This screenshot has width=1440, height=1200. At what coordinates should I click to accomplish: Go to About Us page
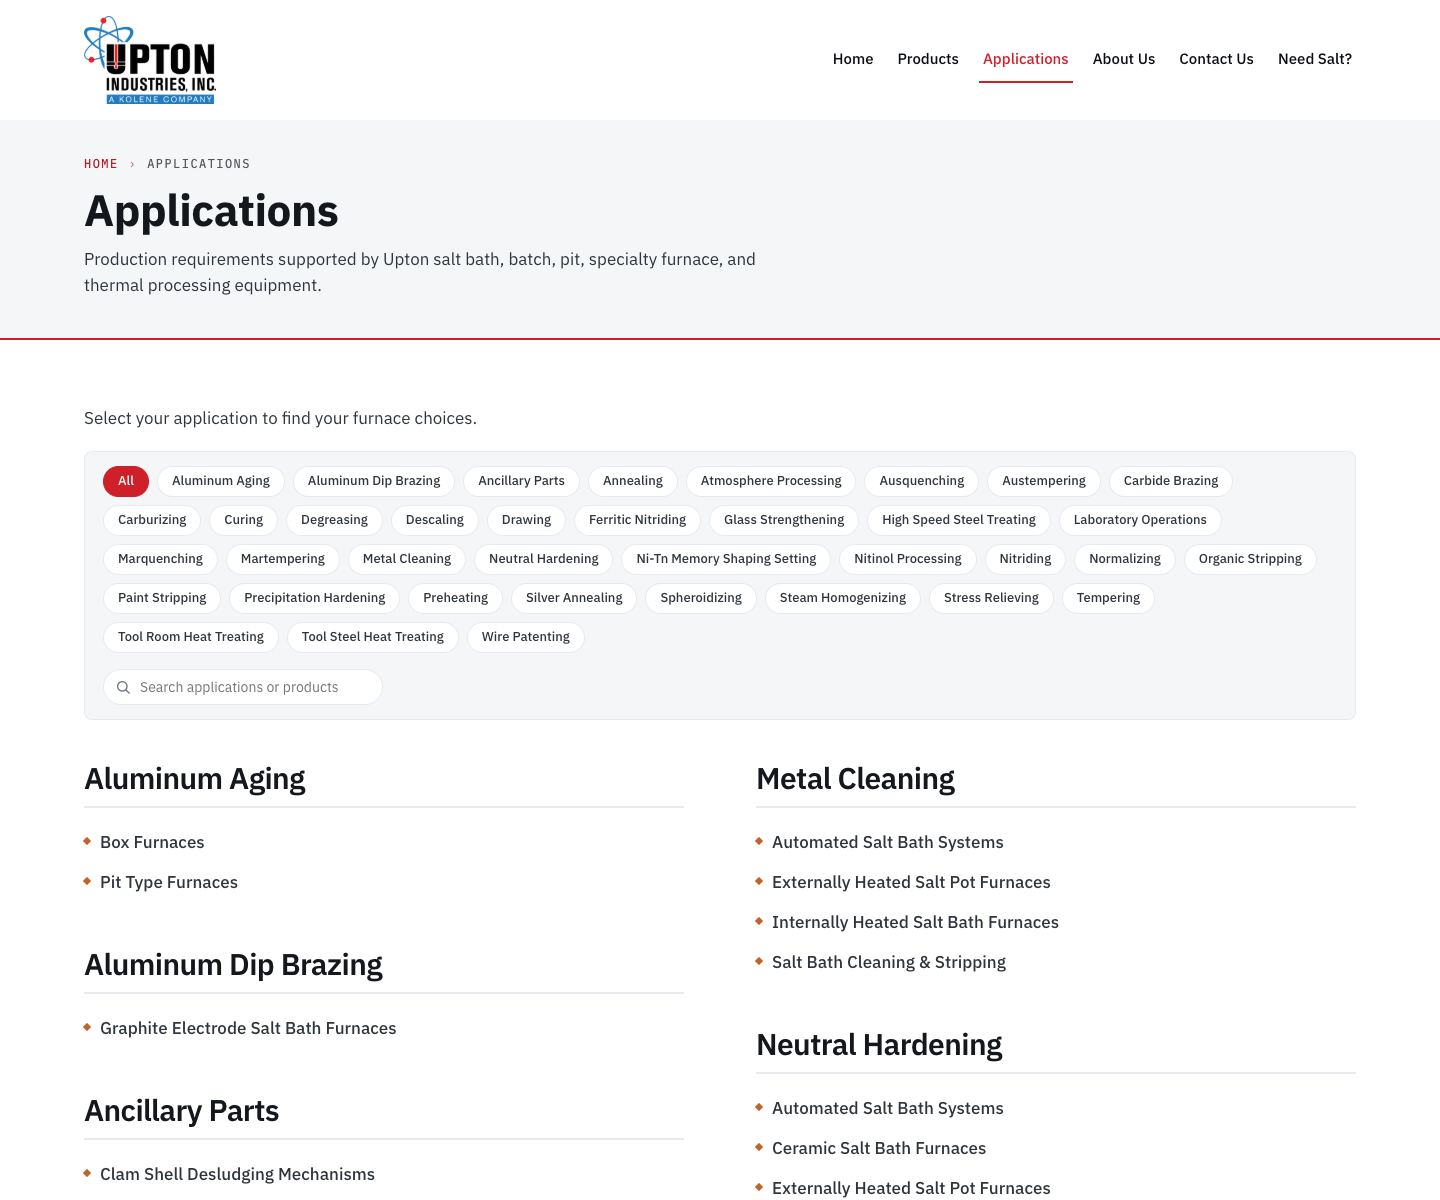coord(1124,59)
